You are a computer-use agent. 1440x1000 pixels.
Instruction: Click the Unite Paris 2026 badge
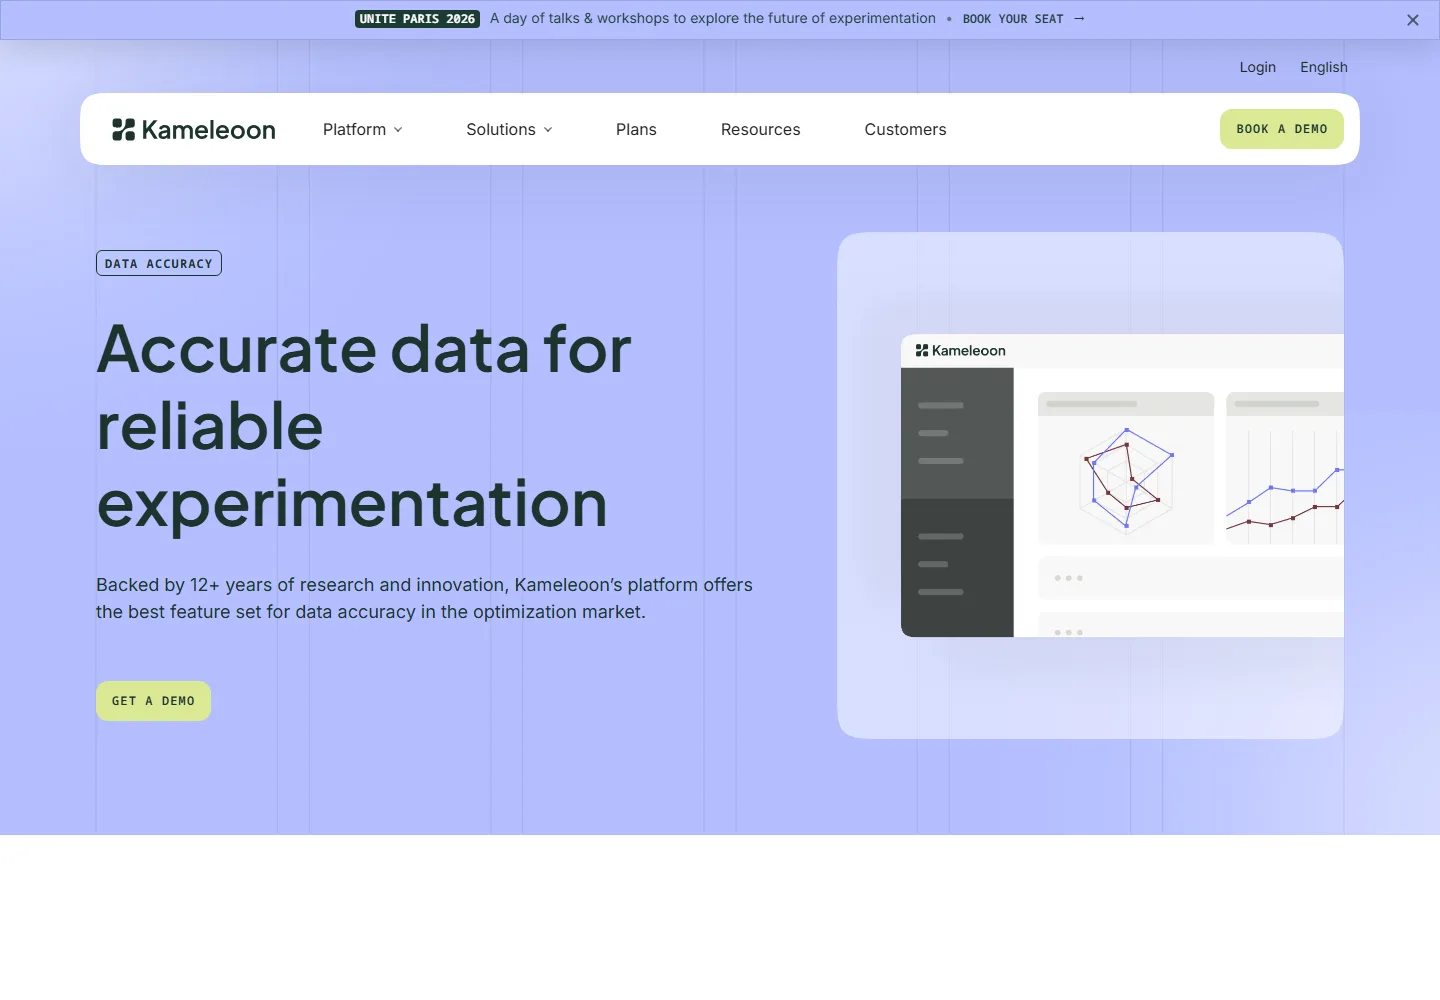(417, 19)
